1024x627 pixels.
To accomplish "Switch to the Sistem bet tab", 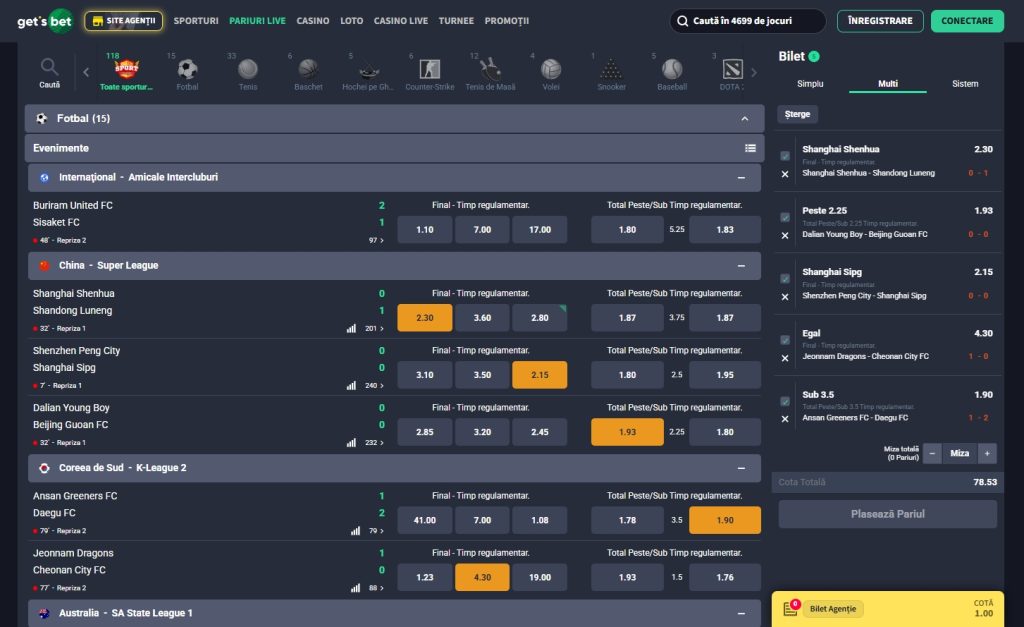I will (x=965, y=84).
